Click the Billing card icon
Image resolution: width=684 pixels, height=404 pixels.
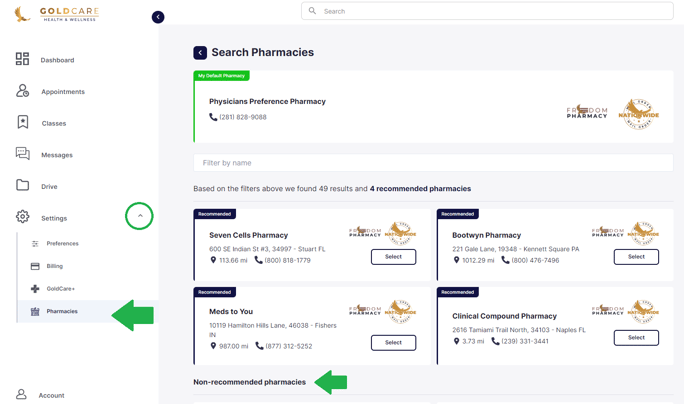click(x=35, y=266)
